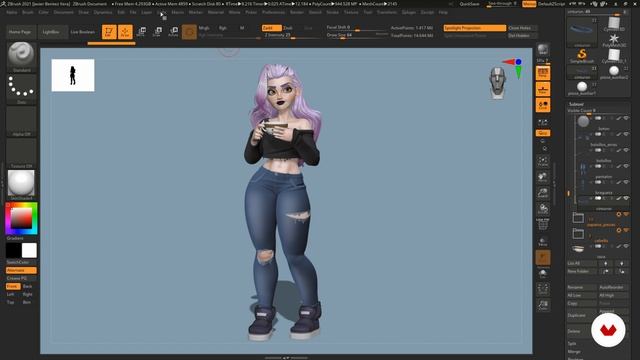Open the Material menu
Image resolution: width=640 pixels, height=360 pixels.
pyautogui.click(x=216, y=12)
